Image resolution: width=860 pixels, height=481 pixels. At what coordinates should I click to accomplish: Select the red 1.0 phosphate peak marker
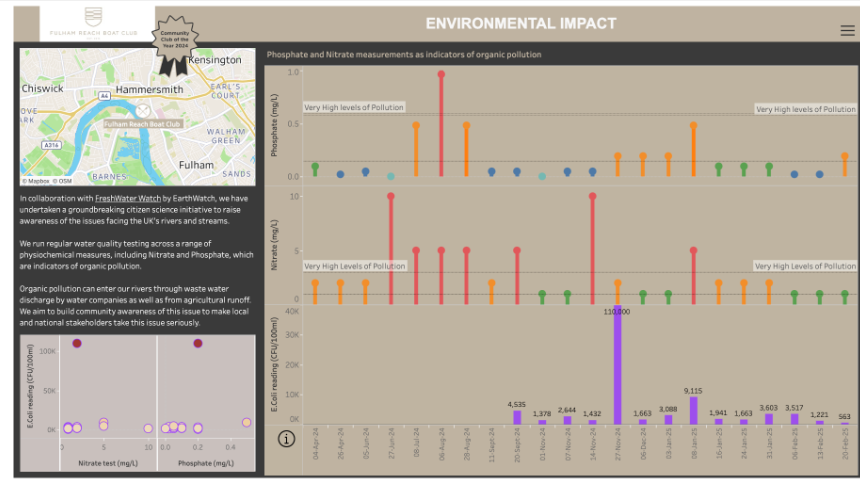click(441, 75)
